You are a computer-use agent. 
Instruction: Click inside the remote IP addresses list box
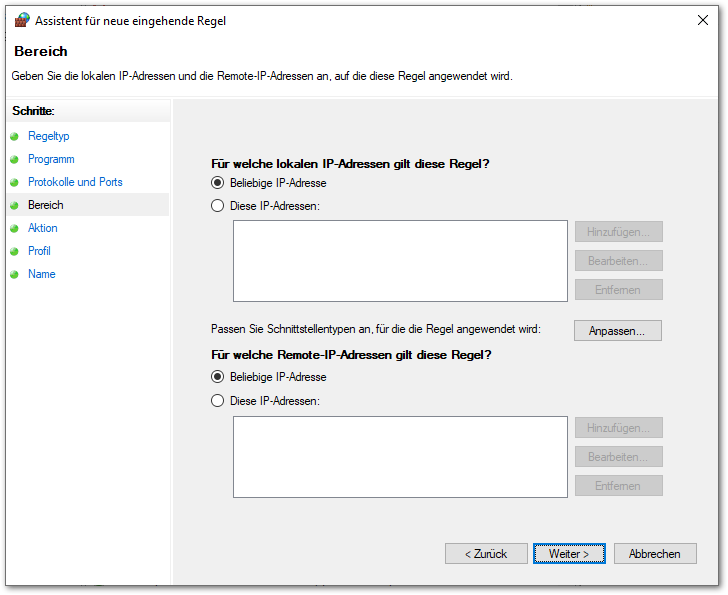[400, 456]
